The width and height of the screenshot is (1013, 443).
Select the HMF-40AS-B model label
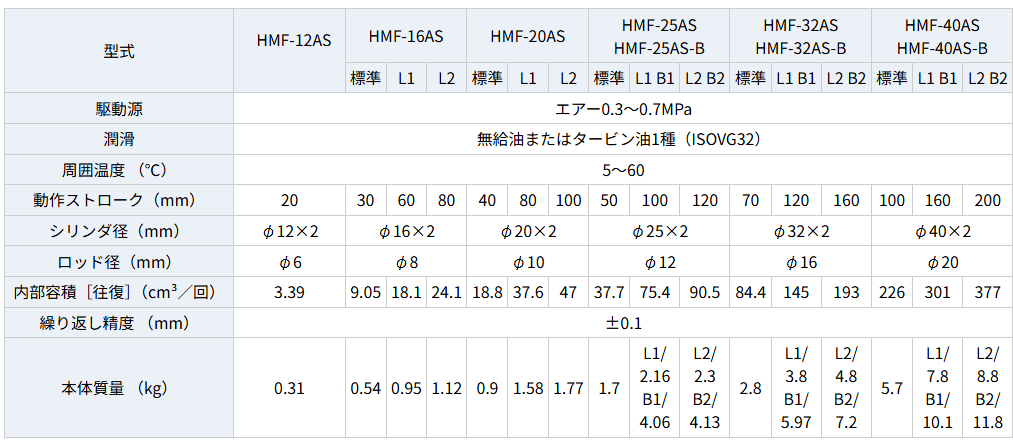coord(942,47)
